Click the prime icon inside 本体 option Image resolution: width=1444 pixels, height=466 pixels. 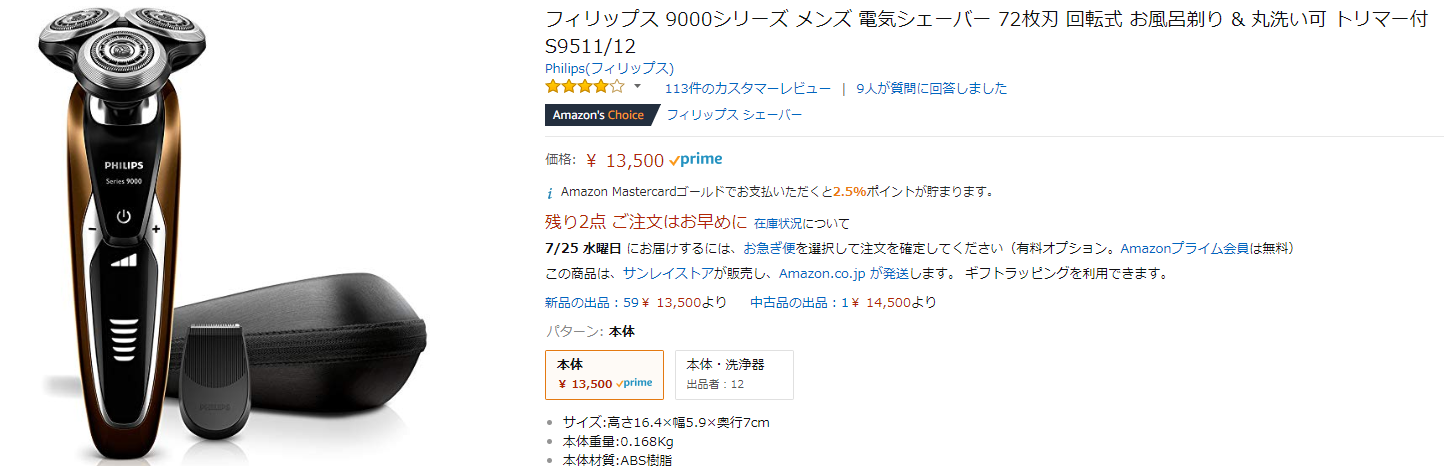(634, 384)
